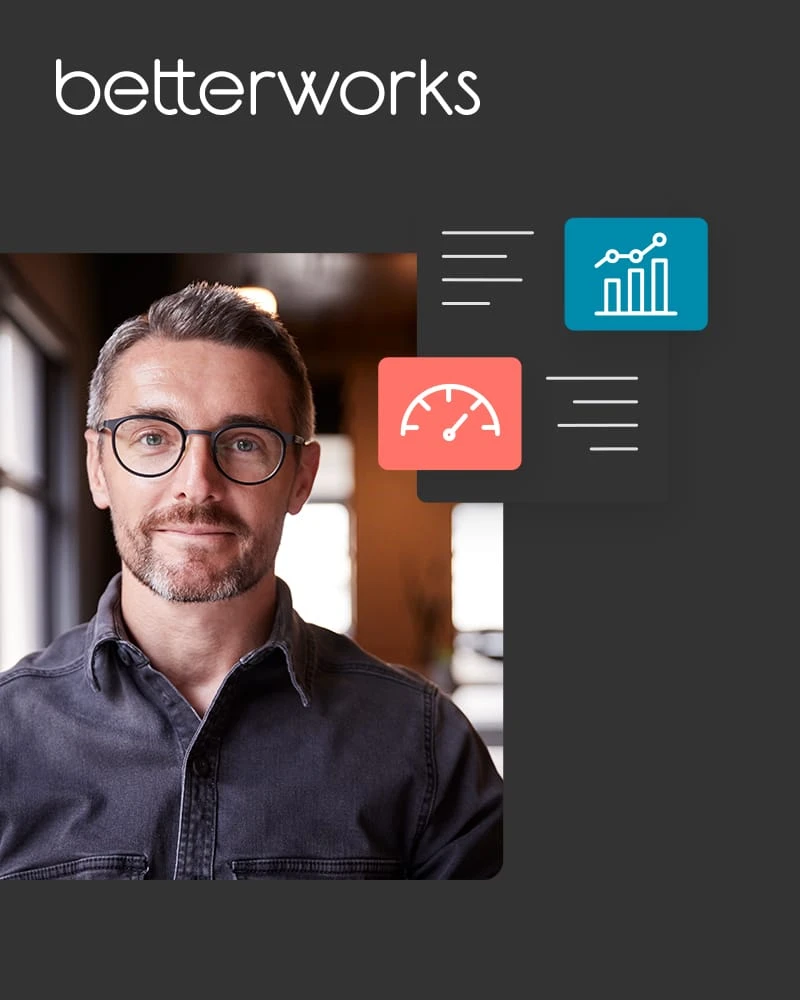
Task: Click the gauge needle pivot circle
Action: click(x=449, y=436)
